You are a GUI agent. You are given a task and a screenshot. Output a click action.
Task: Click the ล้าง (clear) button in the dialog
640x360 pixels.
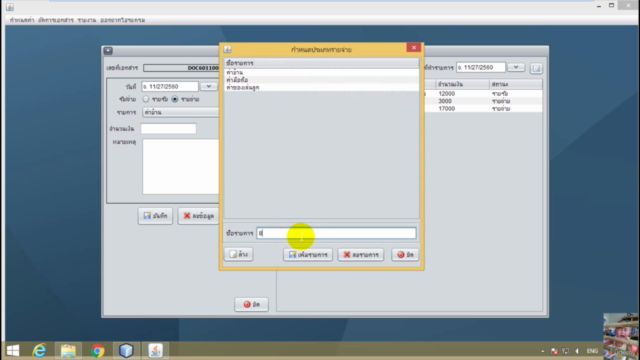tap(238, 254)
